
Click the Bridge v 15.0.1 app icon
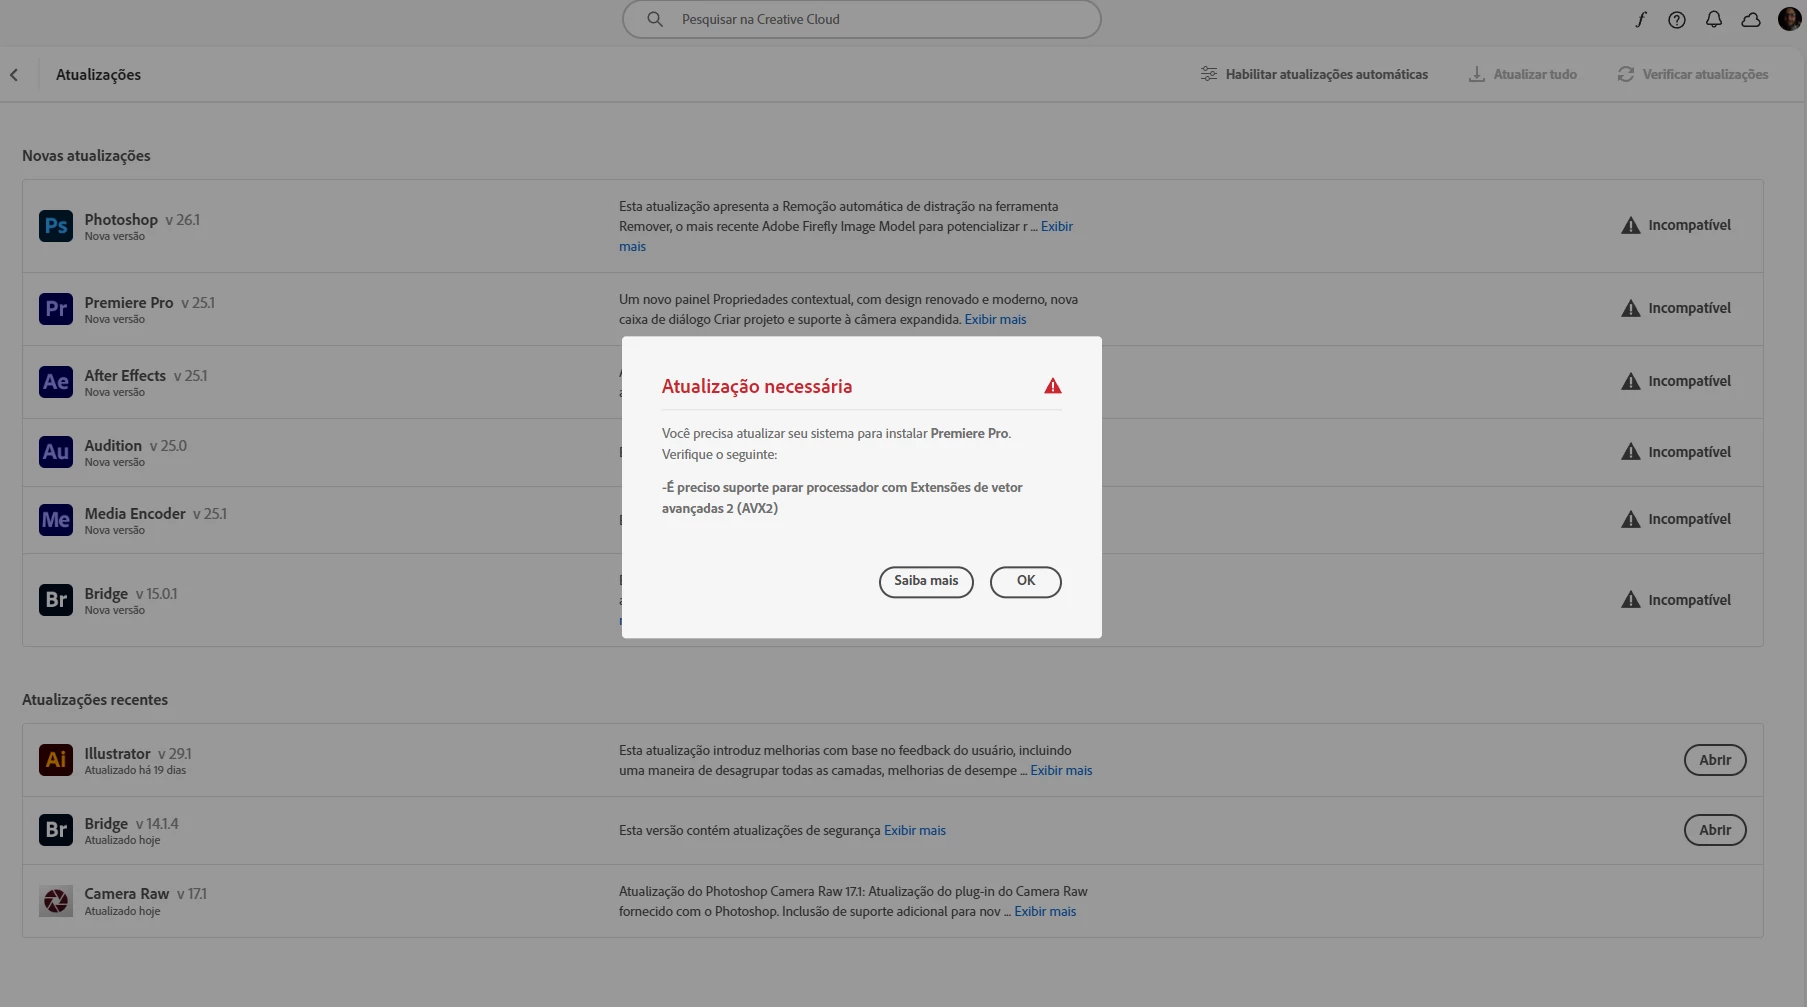[56, 600]
